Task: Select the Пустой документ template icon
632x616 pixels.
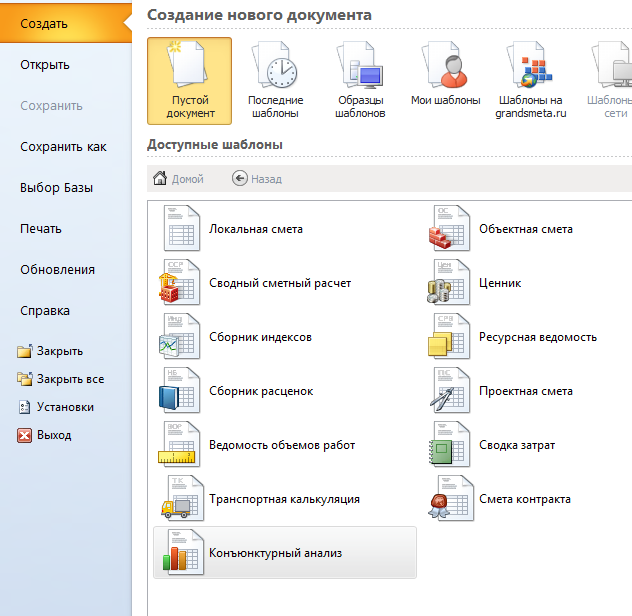Action: [x=188, y=65]
